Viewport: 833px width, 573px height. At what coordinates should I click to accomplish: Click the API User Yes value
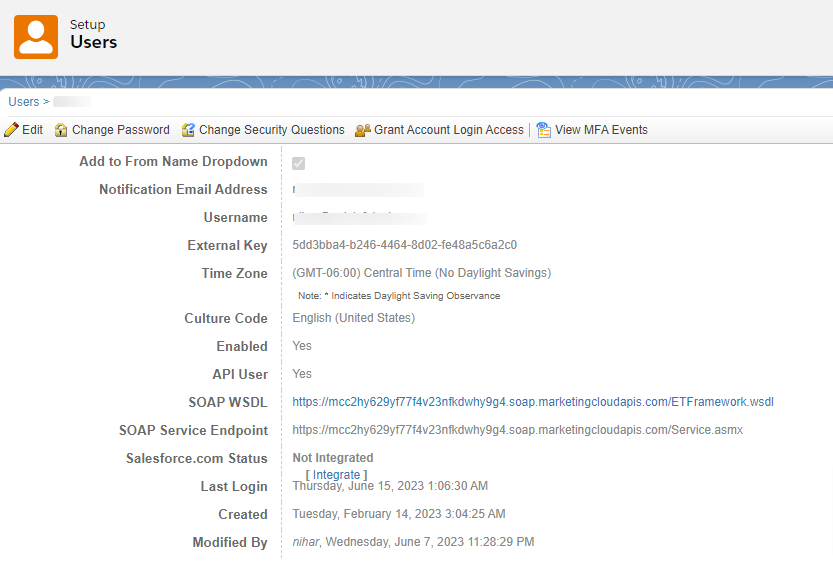tap(302, 374)
